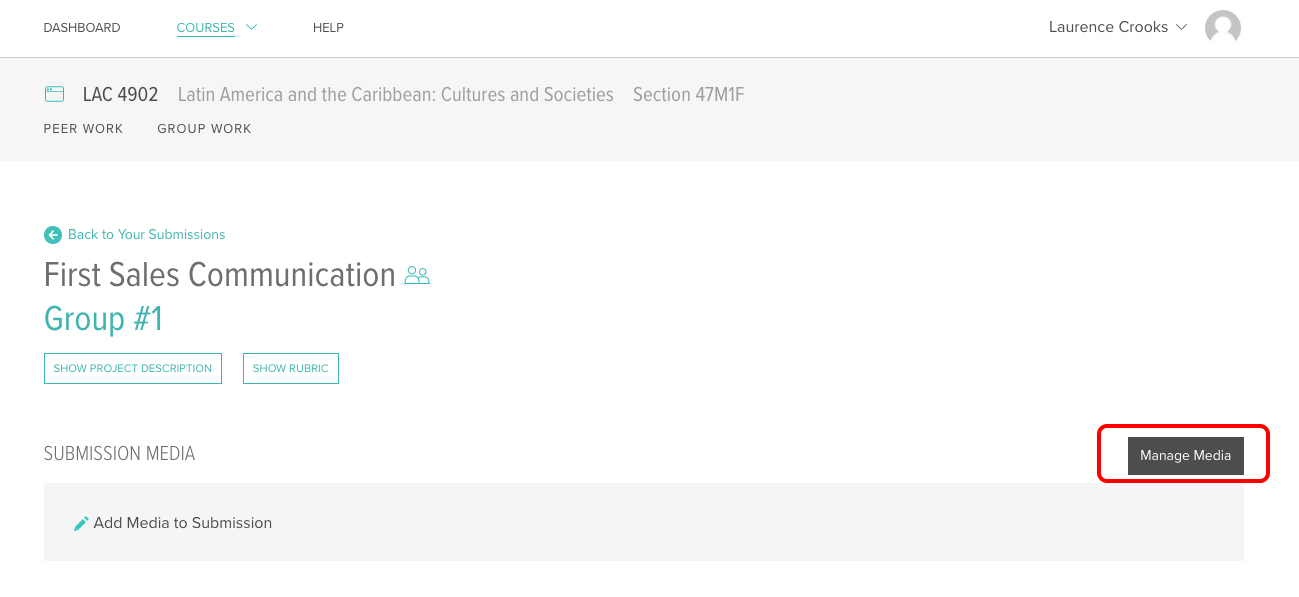Image resolution: width=1299 pixels, height=597 pixels.
Task: Click the Show Rubric button
Action: coord(291,368)
